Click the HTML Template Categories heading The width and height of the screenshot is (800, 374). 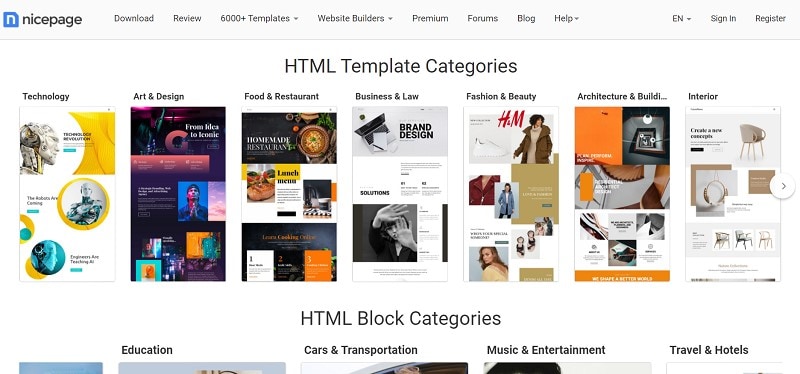(401, 66)
